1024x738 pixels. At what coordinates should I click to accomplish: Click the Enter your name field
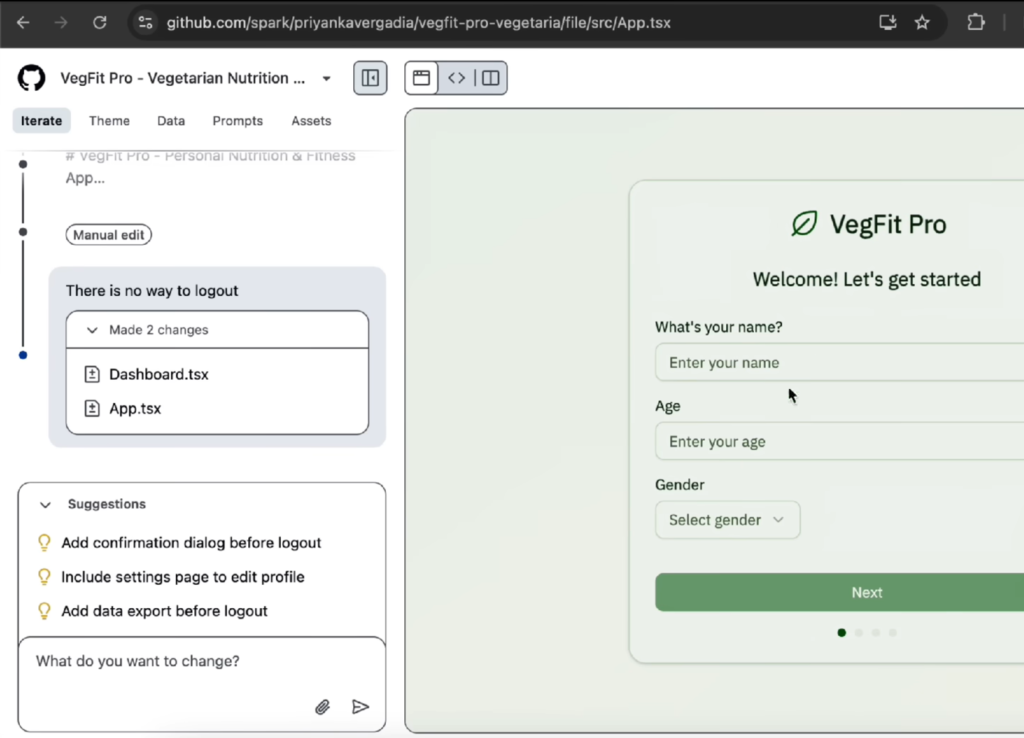coord(840,363)
